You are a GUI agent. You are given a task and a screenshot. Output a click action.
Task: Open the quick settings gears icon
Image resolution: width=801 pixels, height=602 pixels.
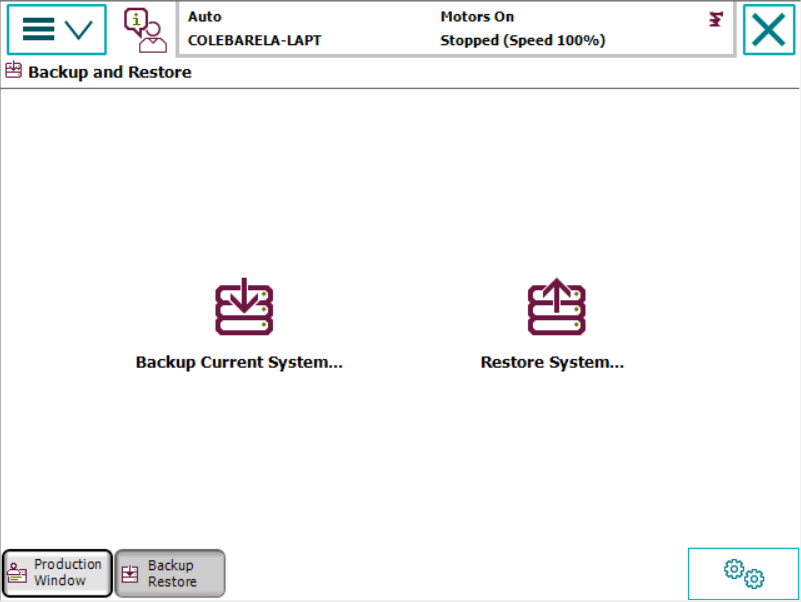click(743, 573)
